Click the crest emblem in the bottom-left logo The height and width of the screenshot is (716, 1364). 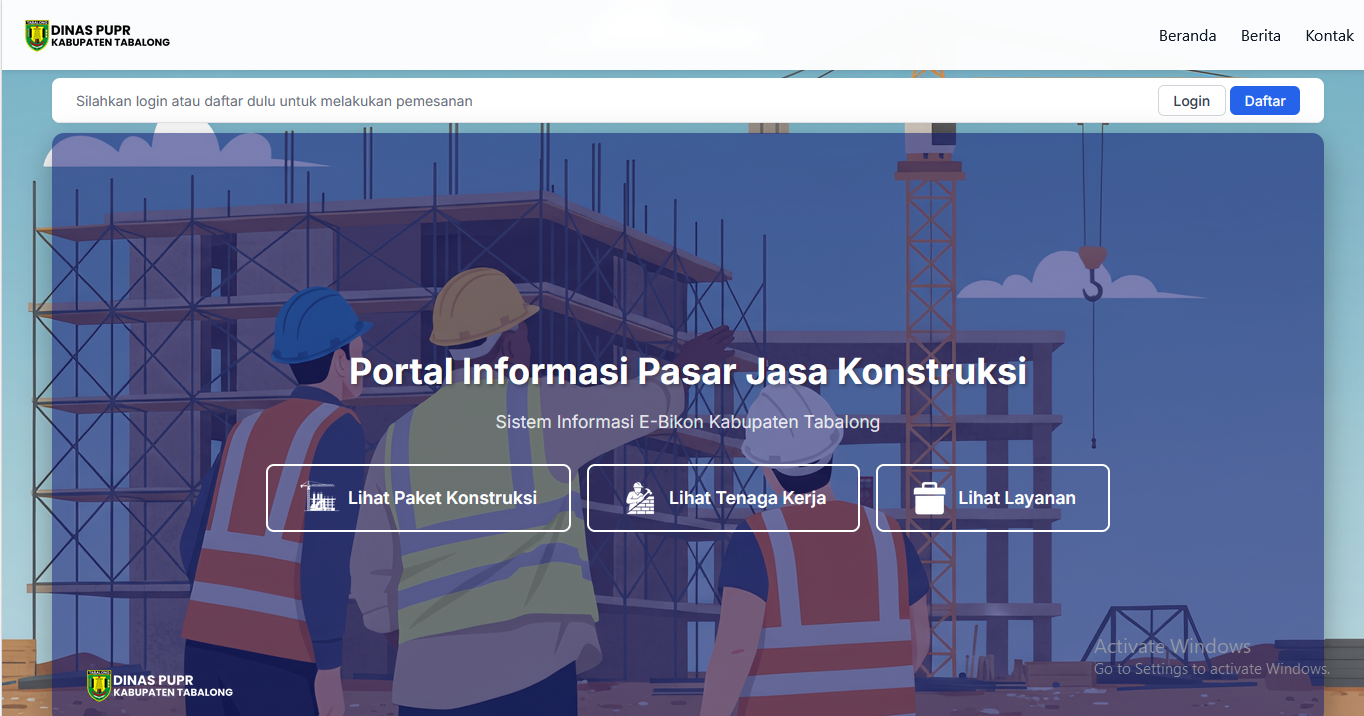[x=99, y=685]
